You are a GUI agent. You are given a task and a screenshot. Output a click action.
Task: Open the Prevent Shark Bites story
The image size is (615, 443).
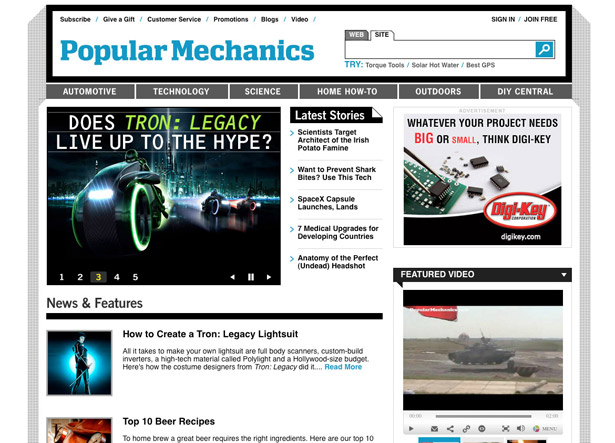pos(337,173)
